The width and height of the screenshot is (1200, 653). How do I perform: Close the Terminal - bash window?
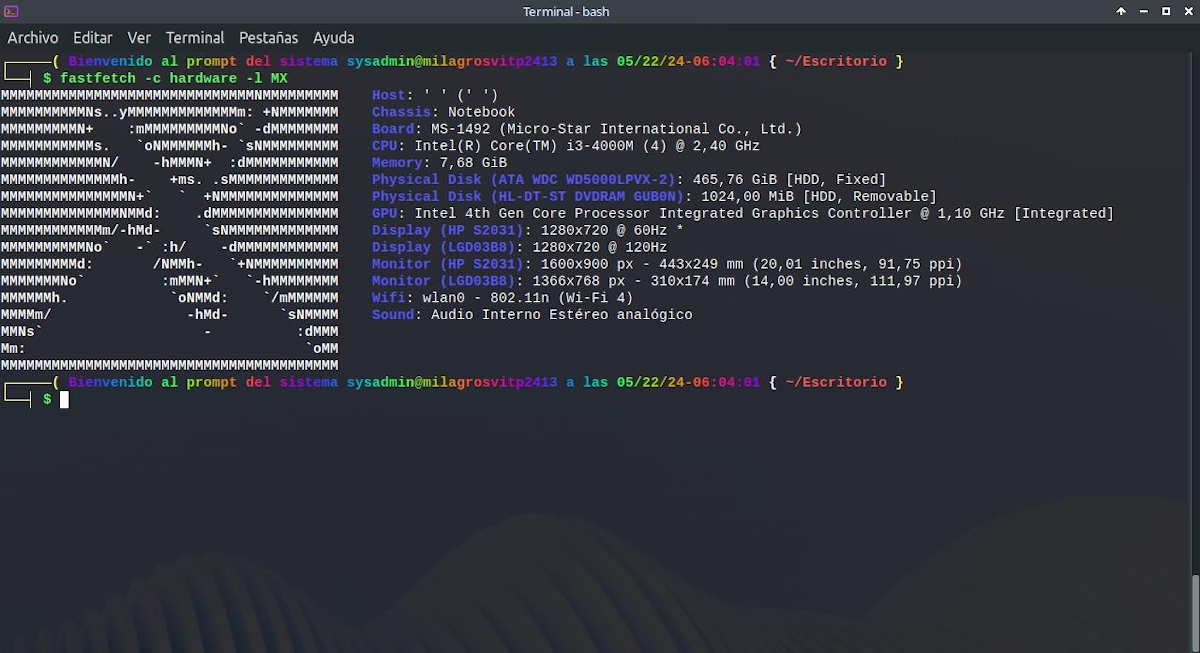(x=1188, y=11)
